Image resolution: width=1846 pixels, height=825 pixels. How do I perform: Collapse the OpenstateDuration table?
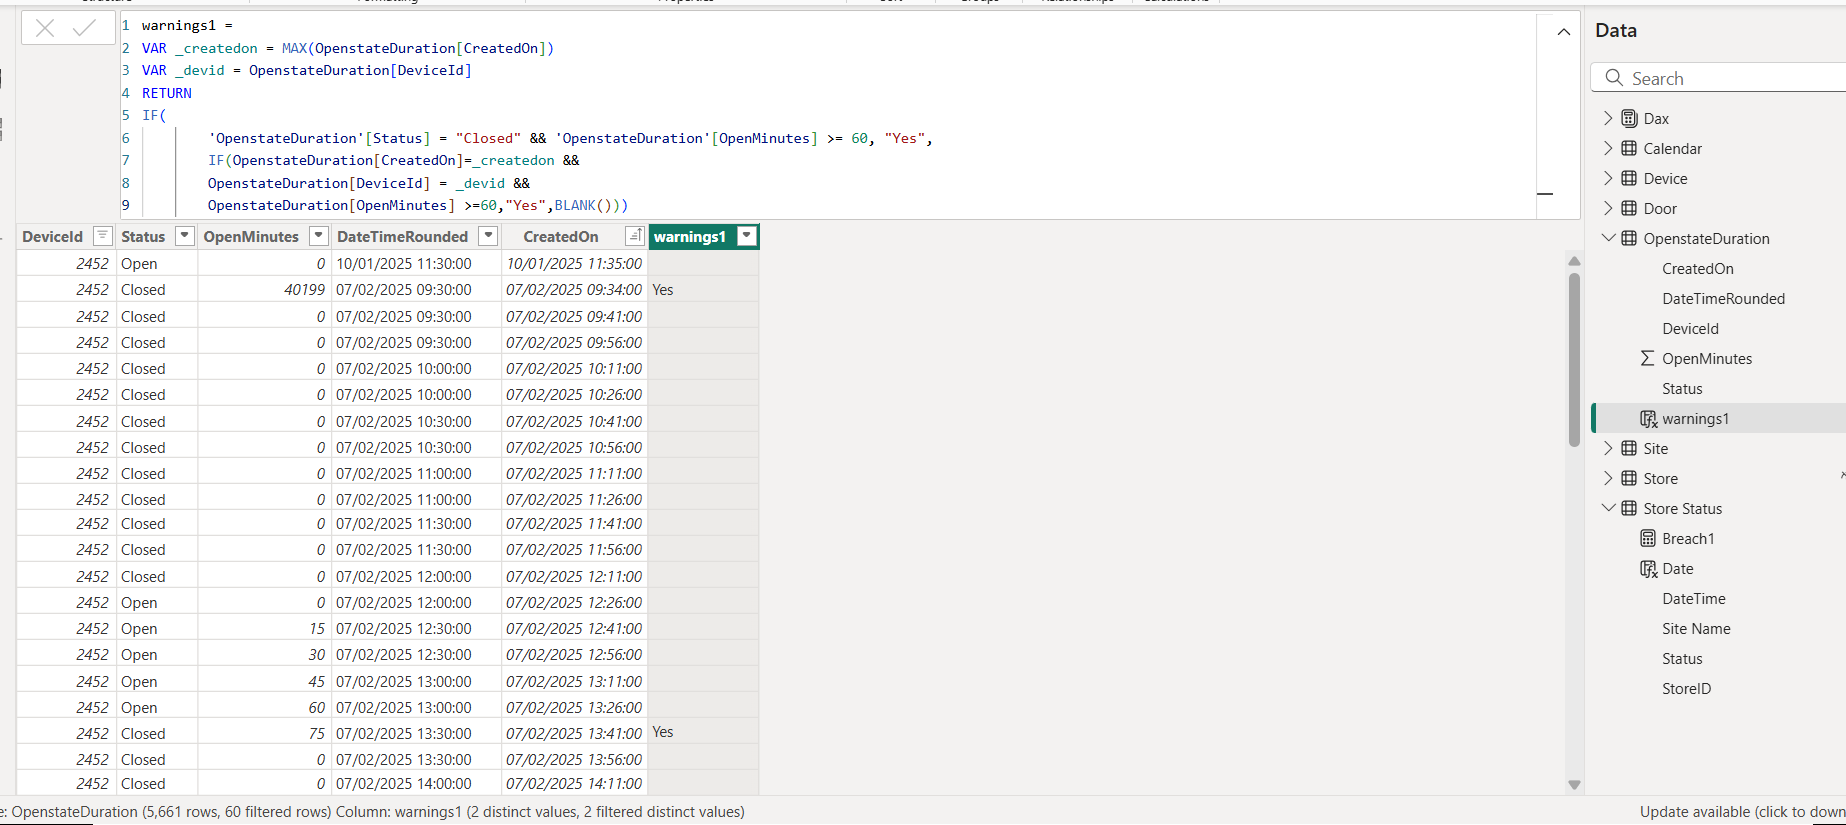pyautogui.click(x=1608, y=238)
